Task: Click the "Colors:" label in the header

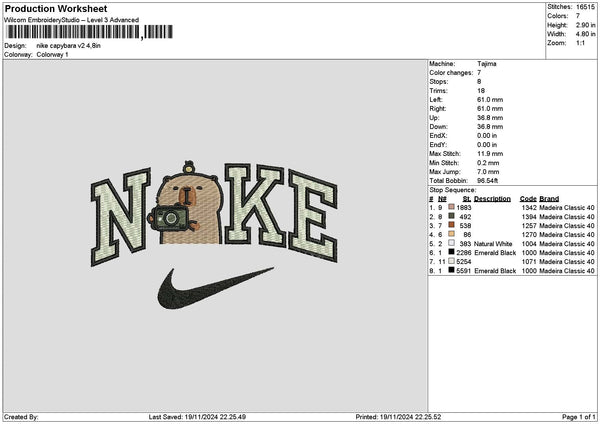Action: (x=558, y=16)
